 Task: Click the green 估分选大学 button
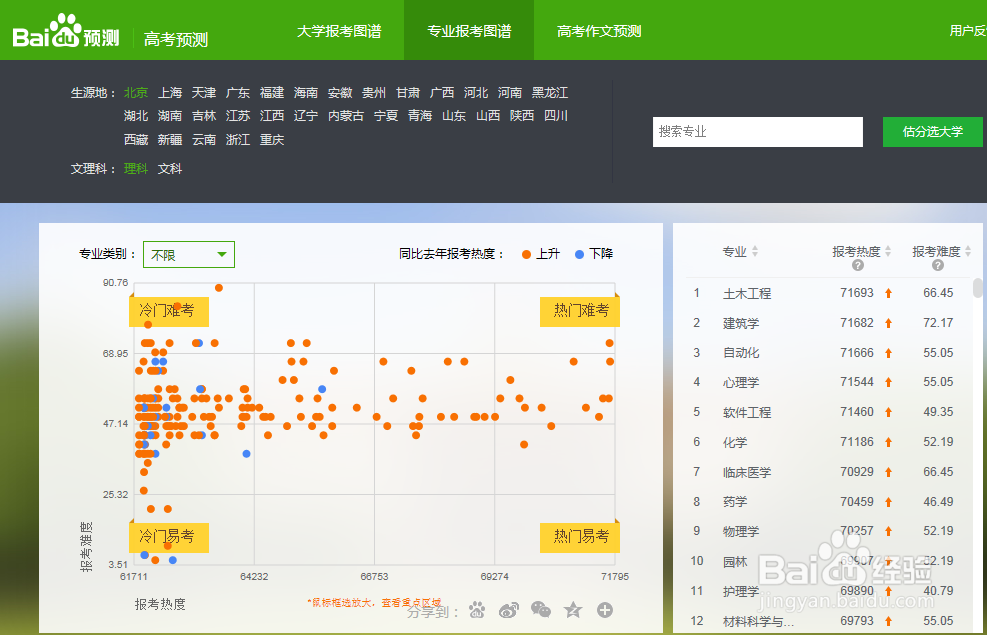point(932,131)
